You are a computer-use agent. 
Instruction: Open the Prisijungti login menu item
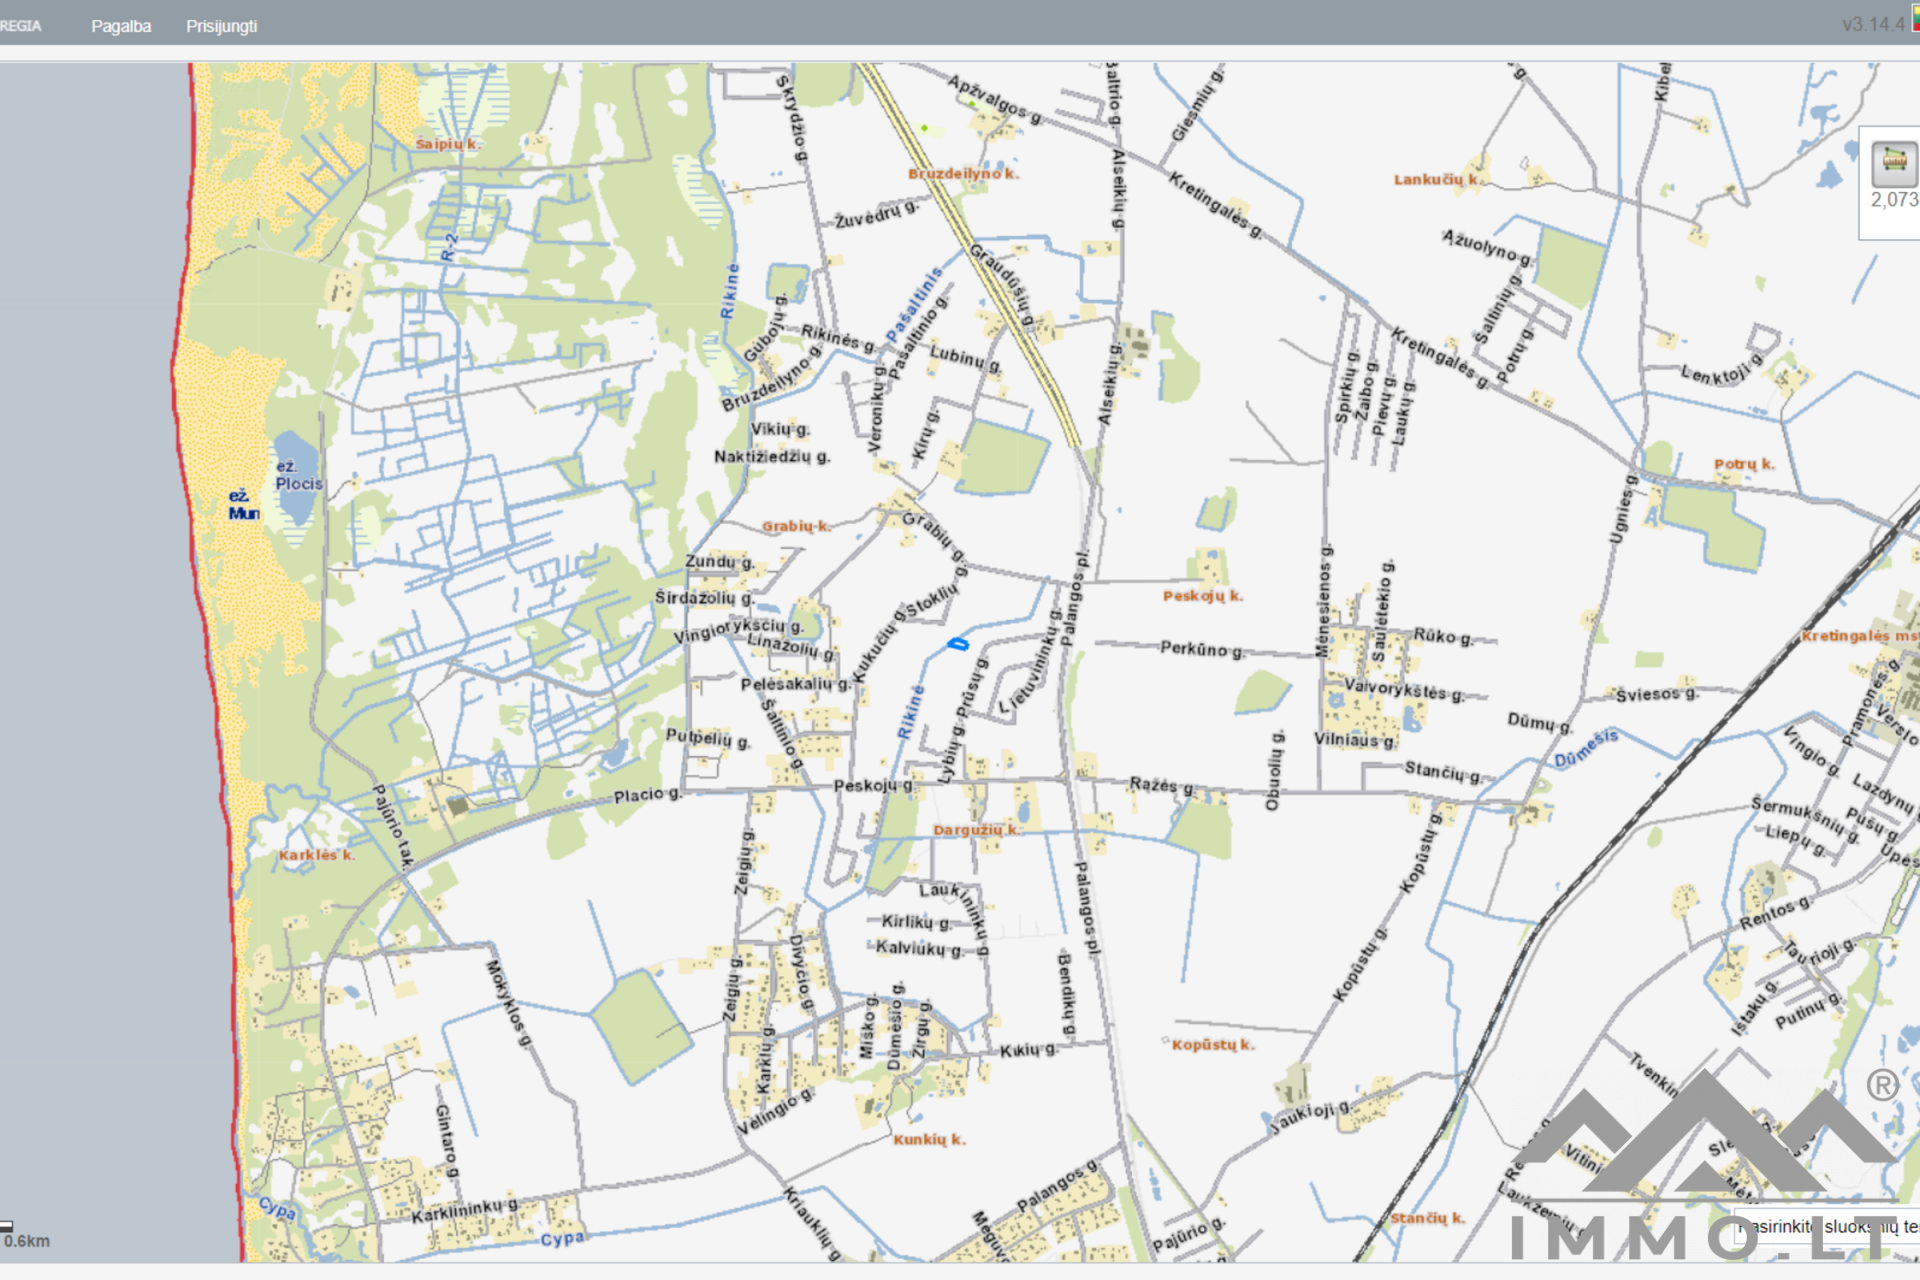click(221, 26)
